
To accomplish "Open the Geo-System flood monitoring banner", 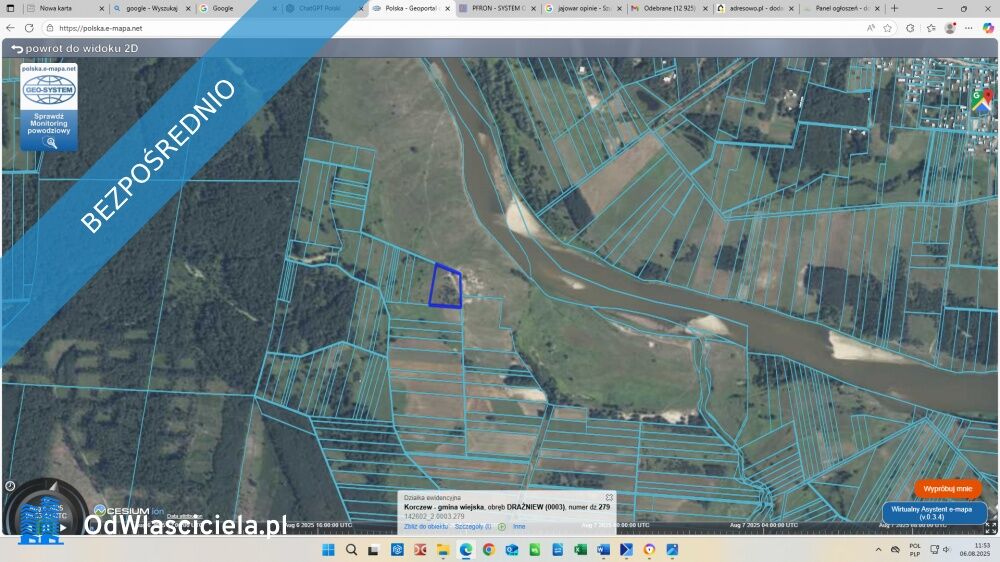I will (x=49, y=106).
